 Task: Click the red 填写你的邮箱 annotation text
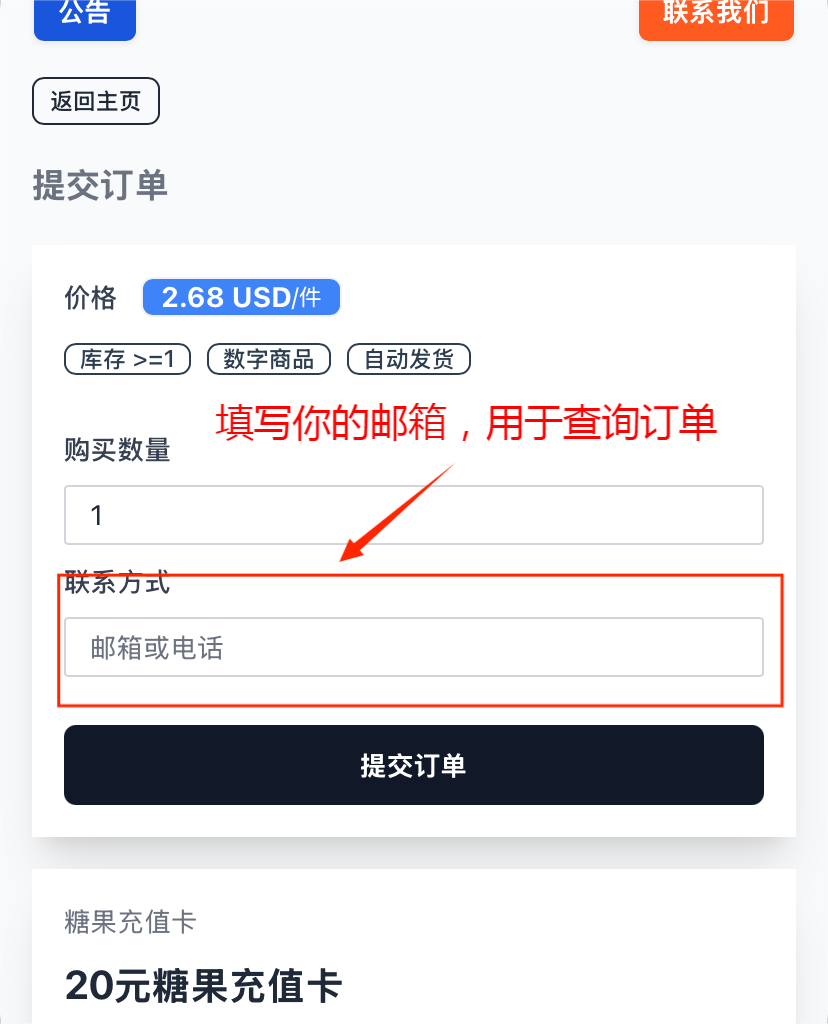(x=466, y=423)
